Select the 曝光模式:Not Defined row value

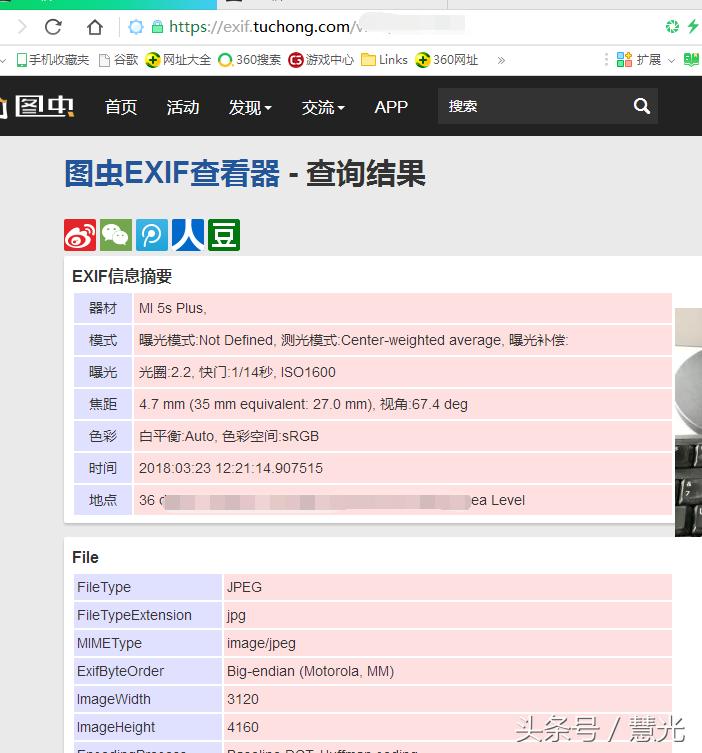point(402,340)
